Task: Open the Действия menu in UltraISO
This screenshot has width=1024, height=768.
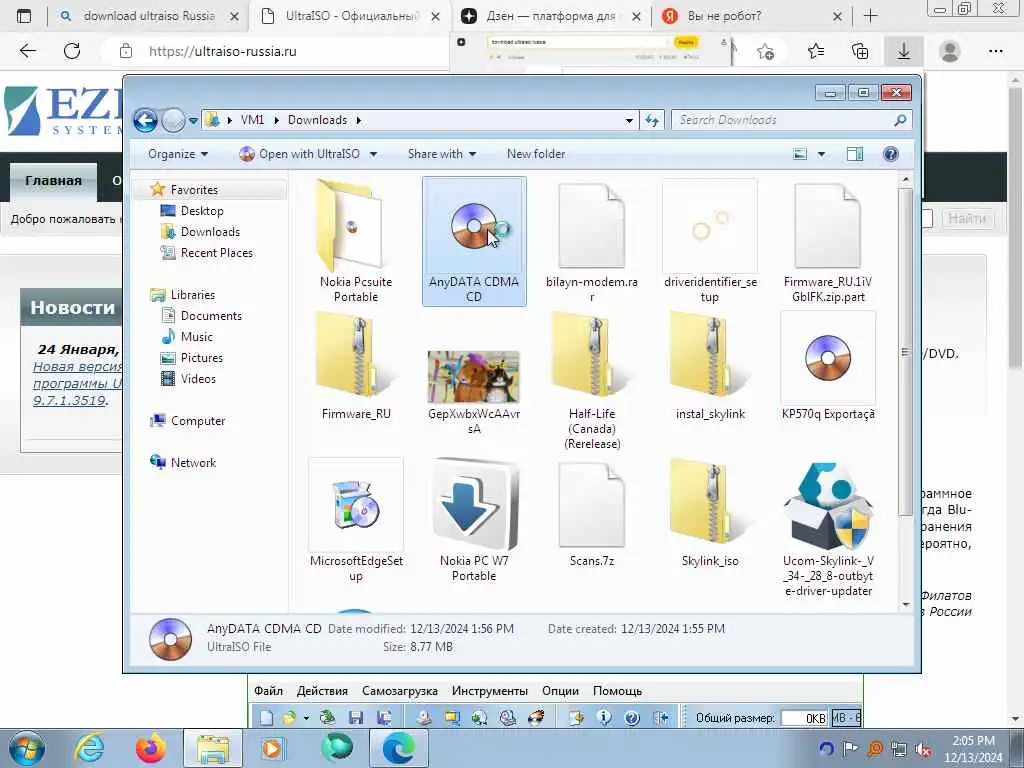Action: pos(322,691)
